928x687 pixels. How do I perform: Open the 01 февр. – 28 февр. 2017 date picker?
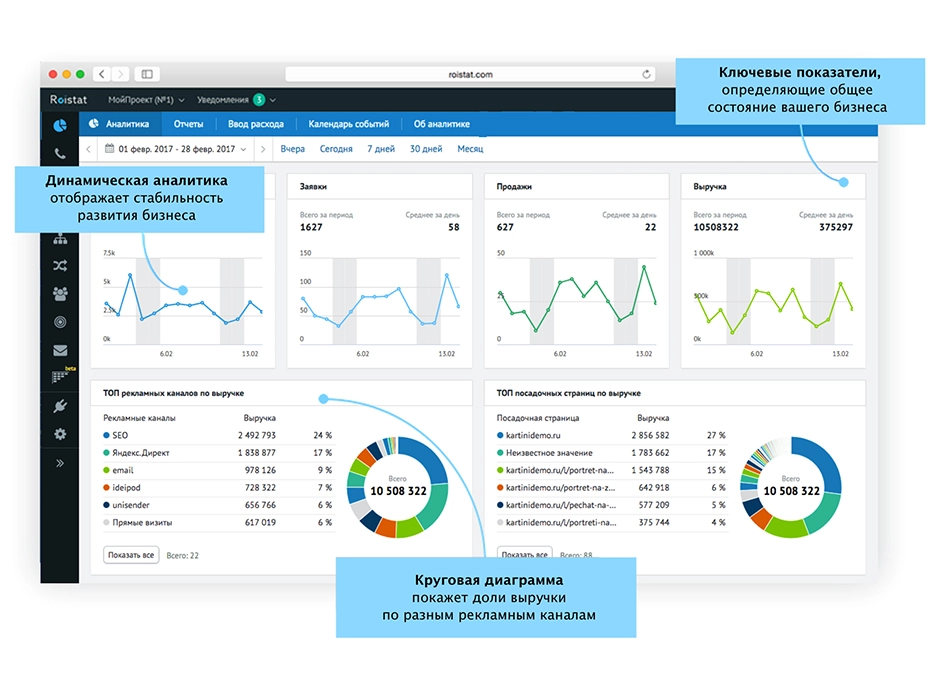coord(176,149)
